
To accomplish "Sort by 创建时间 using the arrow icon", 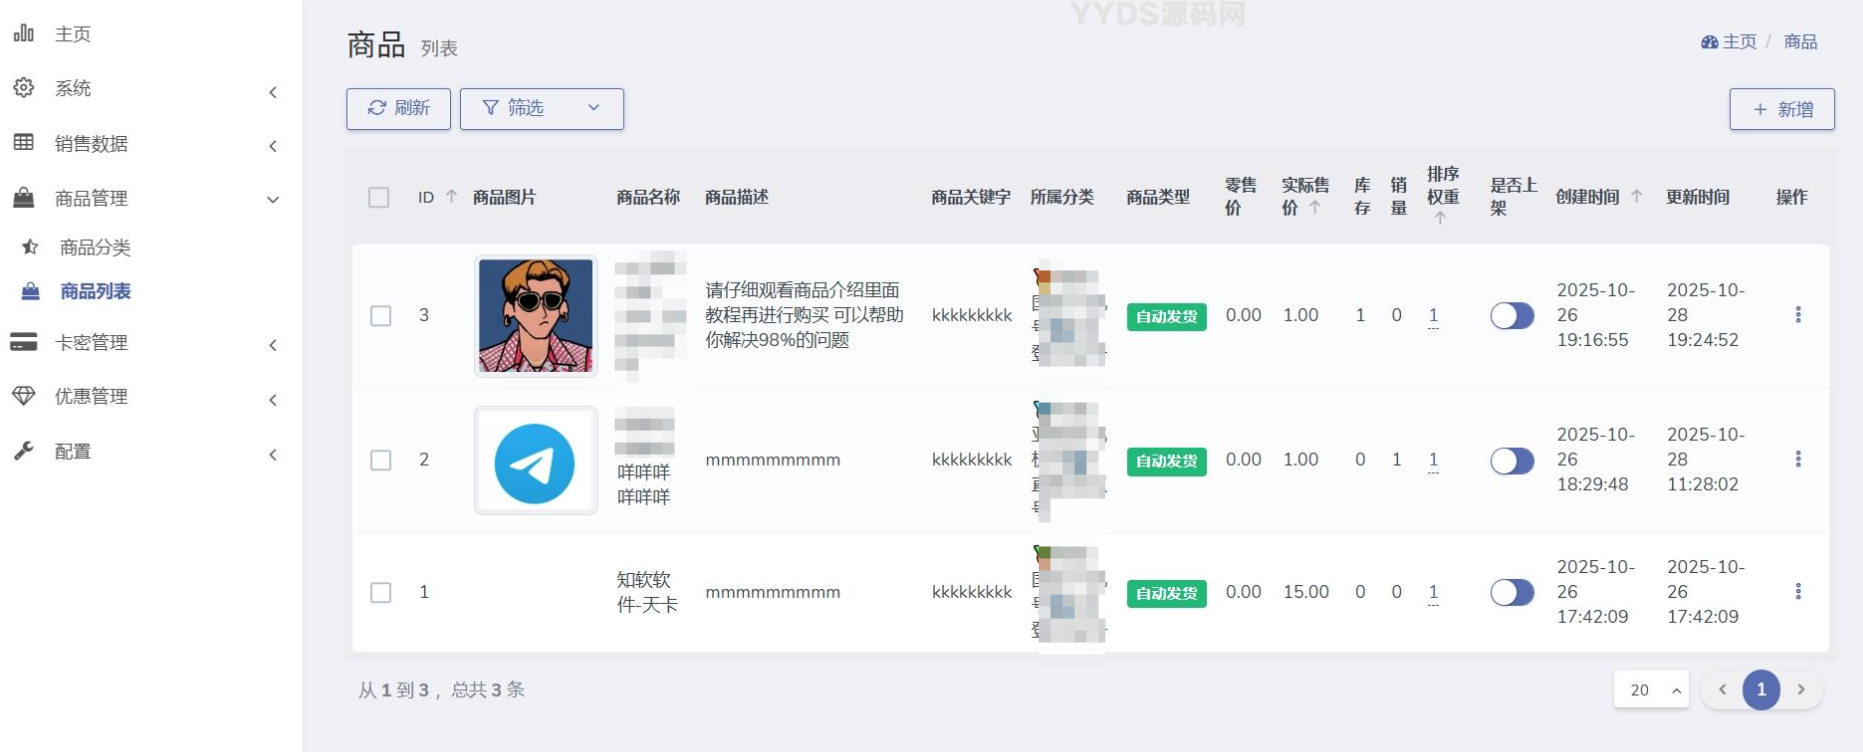I will click(x=1636, y=197).
